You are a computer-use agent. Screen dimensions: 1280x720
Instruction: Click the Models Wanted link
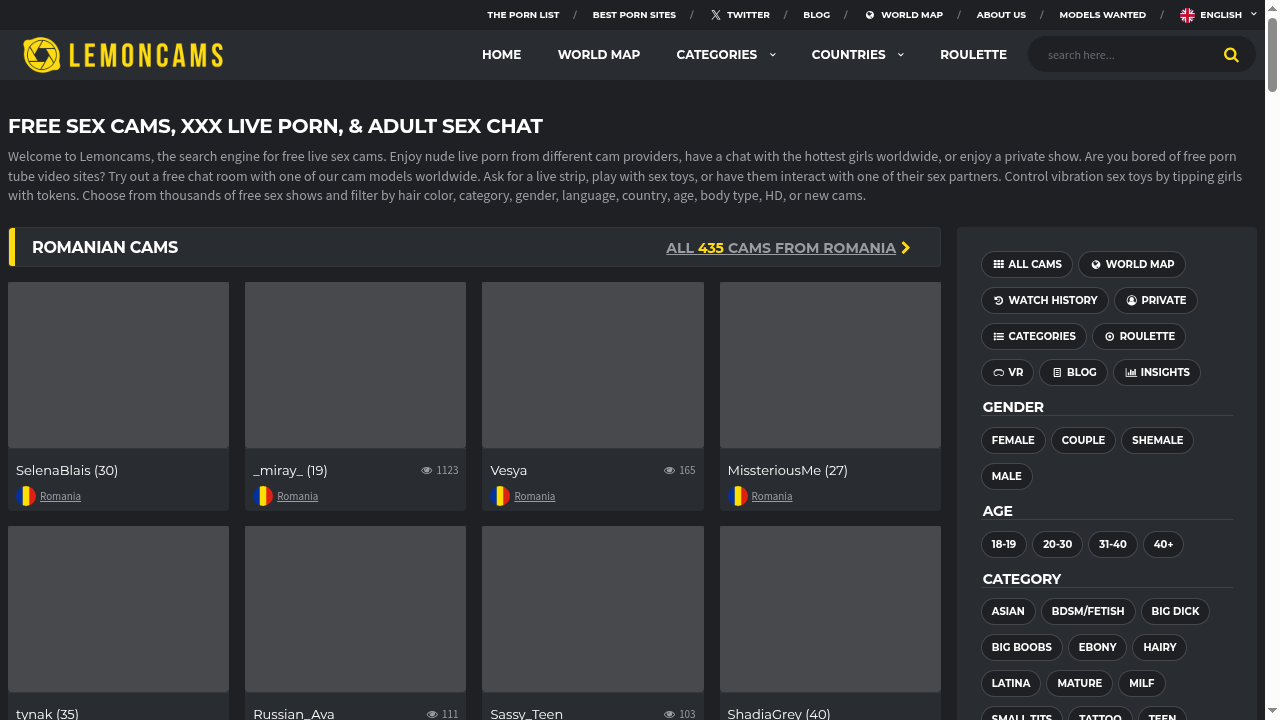click(x=1102, y=15)
